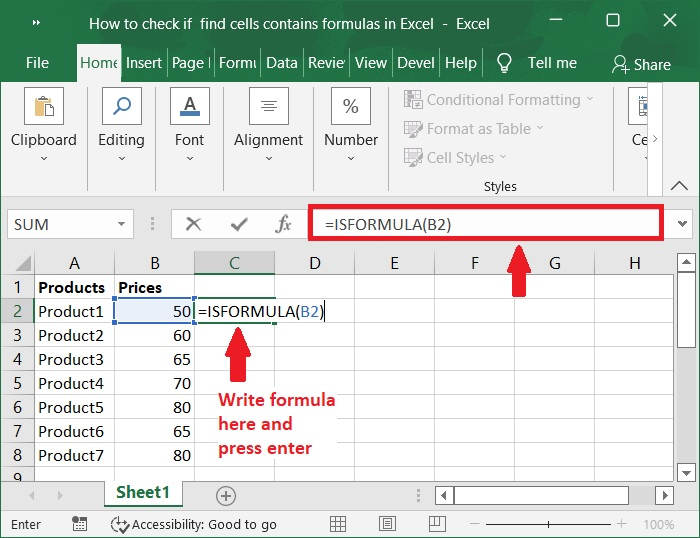The width and height of the screenshot is (700, 538).
Task: Switch to the Developer tab
Action: tap(416, 63)
